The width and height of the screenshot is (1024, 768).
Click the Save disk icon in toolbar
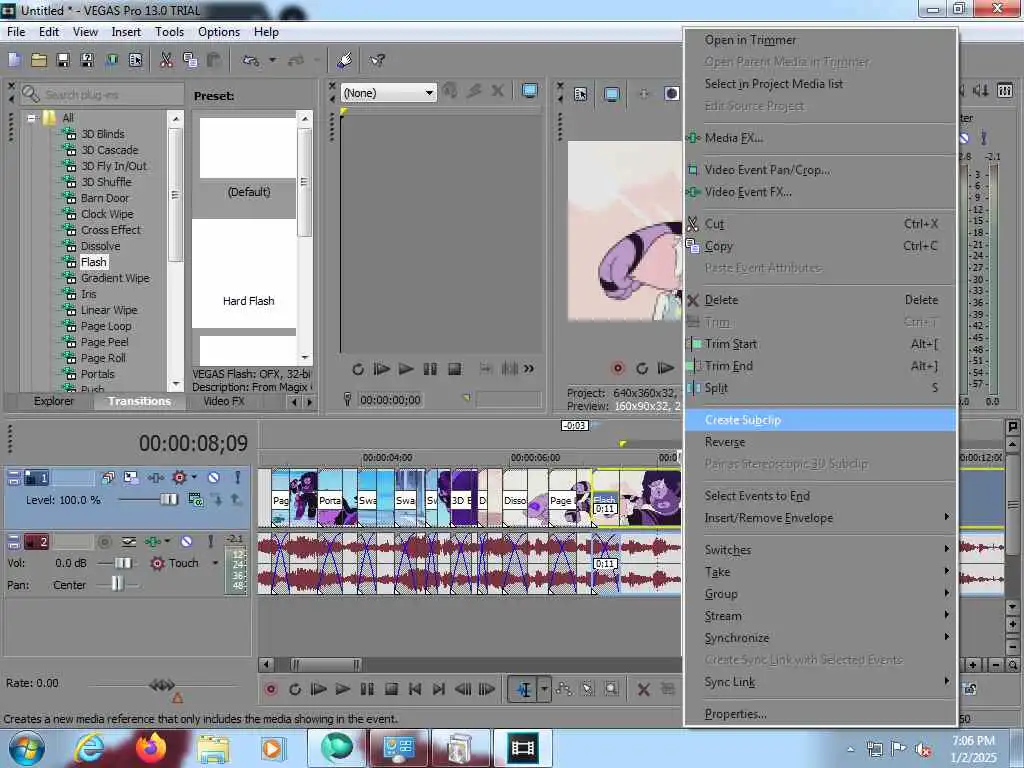[x=63, y=60]
